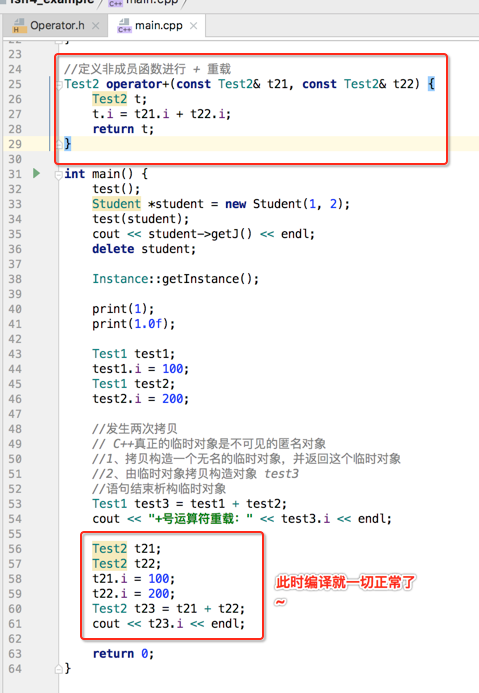Click the 'operator+' keyword on line 25

click(137, 84)
